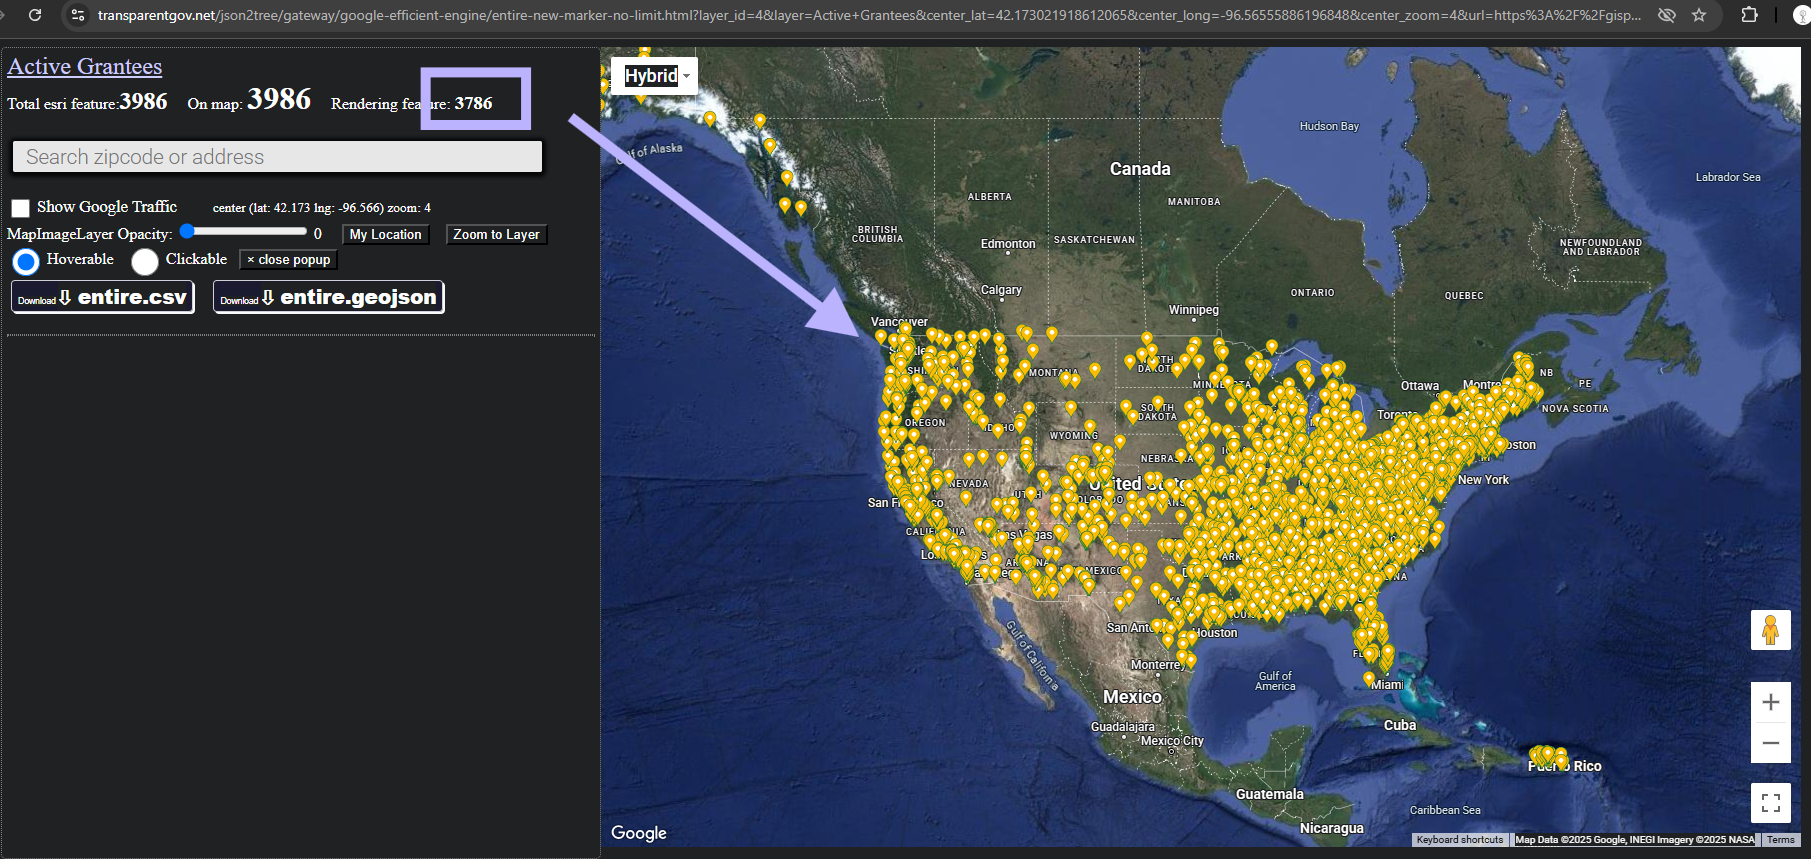
Task: Open site information icon in address bar
Action: click(77, 15)
